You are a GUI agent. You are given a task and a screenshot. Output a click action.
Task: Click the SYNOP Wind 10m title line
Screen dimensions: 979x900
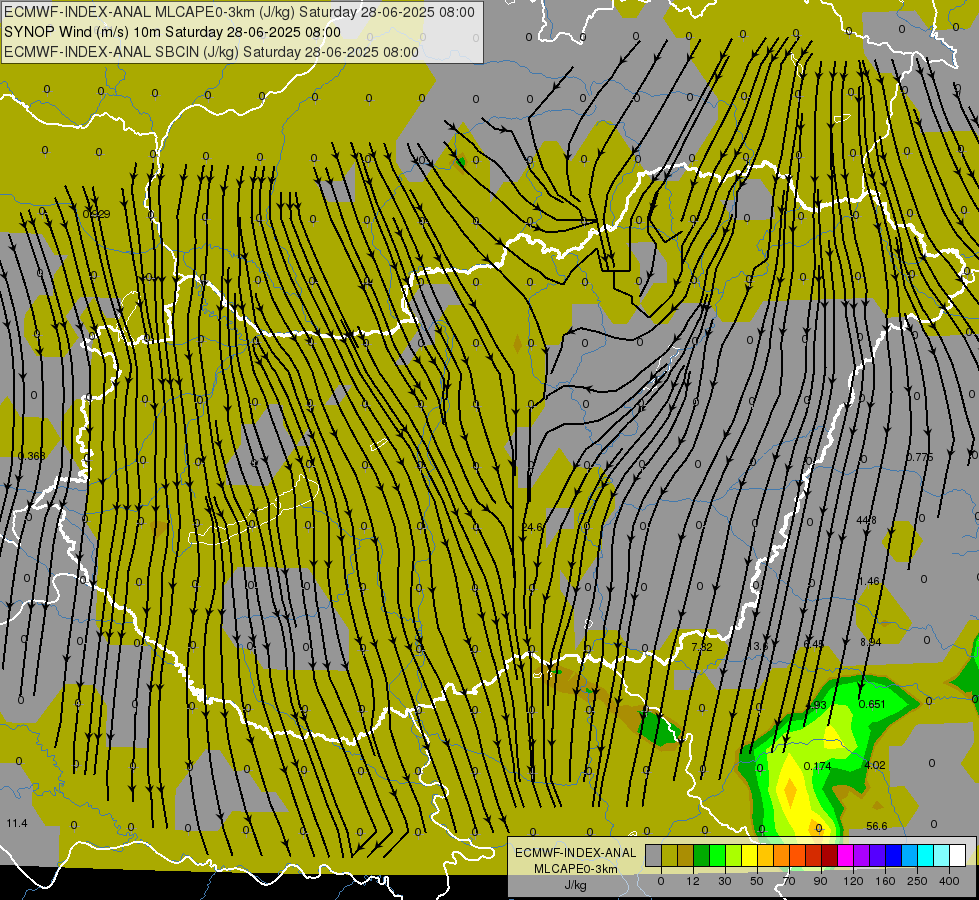(172, 32)
